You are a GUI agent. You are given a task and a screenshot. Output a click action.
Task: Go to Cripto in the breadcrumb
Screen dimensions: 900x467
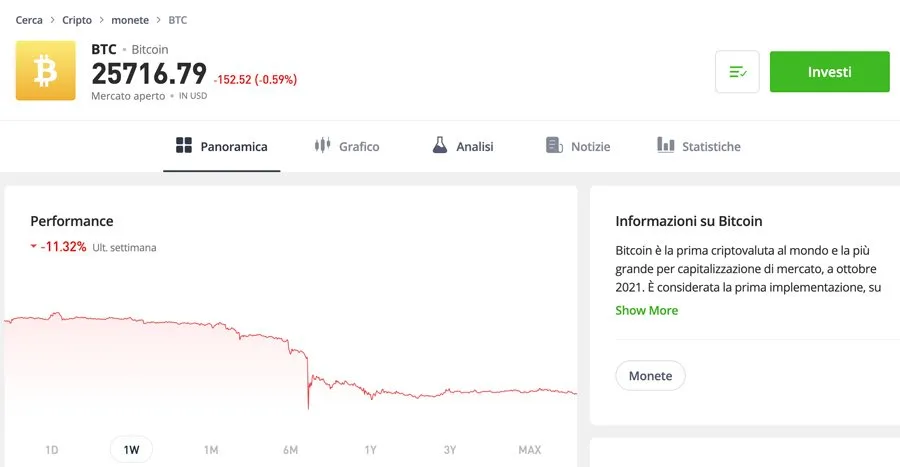tap(77, 20)
